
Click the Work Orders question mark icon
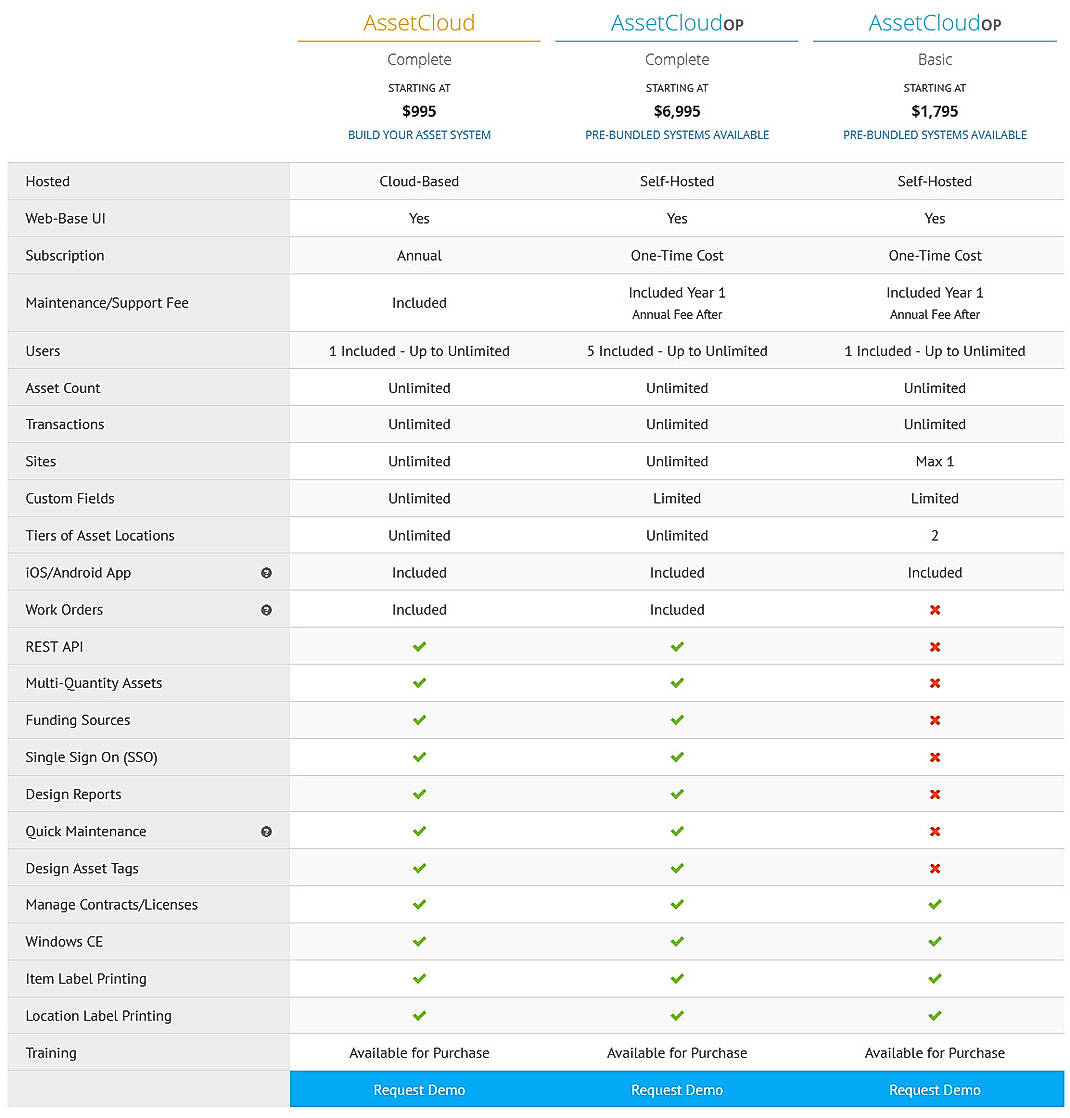click(266, 609)
